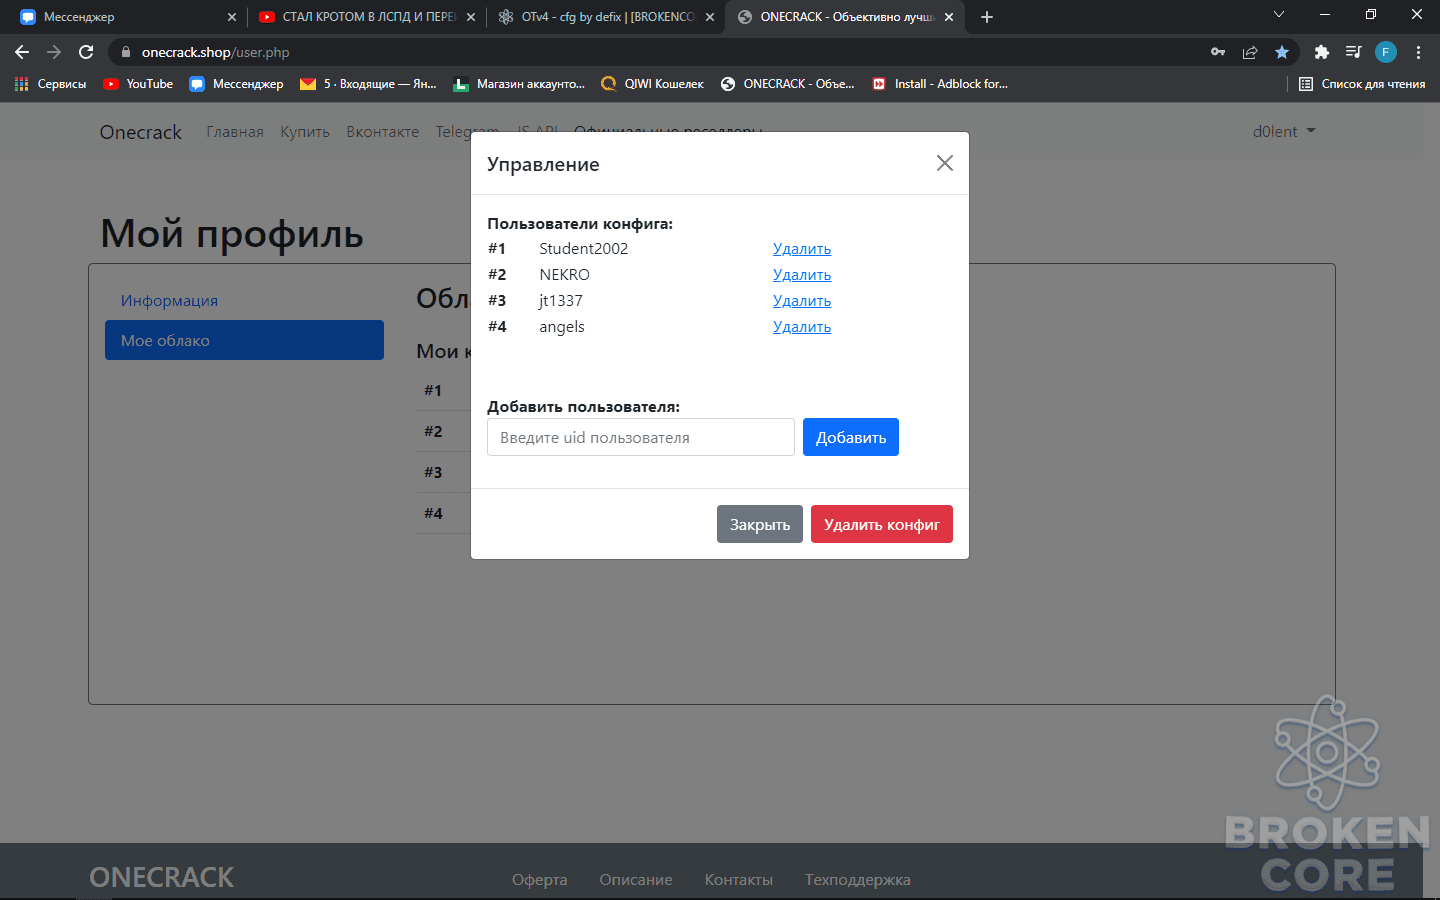Select Мое облако sidebar item
The width and height of the screenshot is (1440, 900).
[245, 340]
